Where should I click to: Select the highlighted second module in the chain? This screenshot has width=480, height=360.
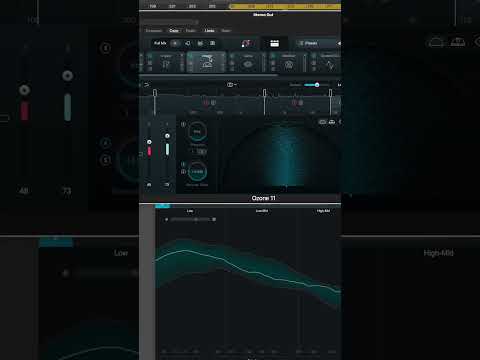click(206, 62)
